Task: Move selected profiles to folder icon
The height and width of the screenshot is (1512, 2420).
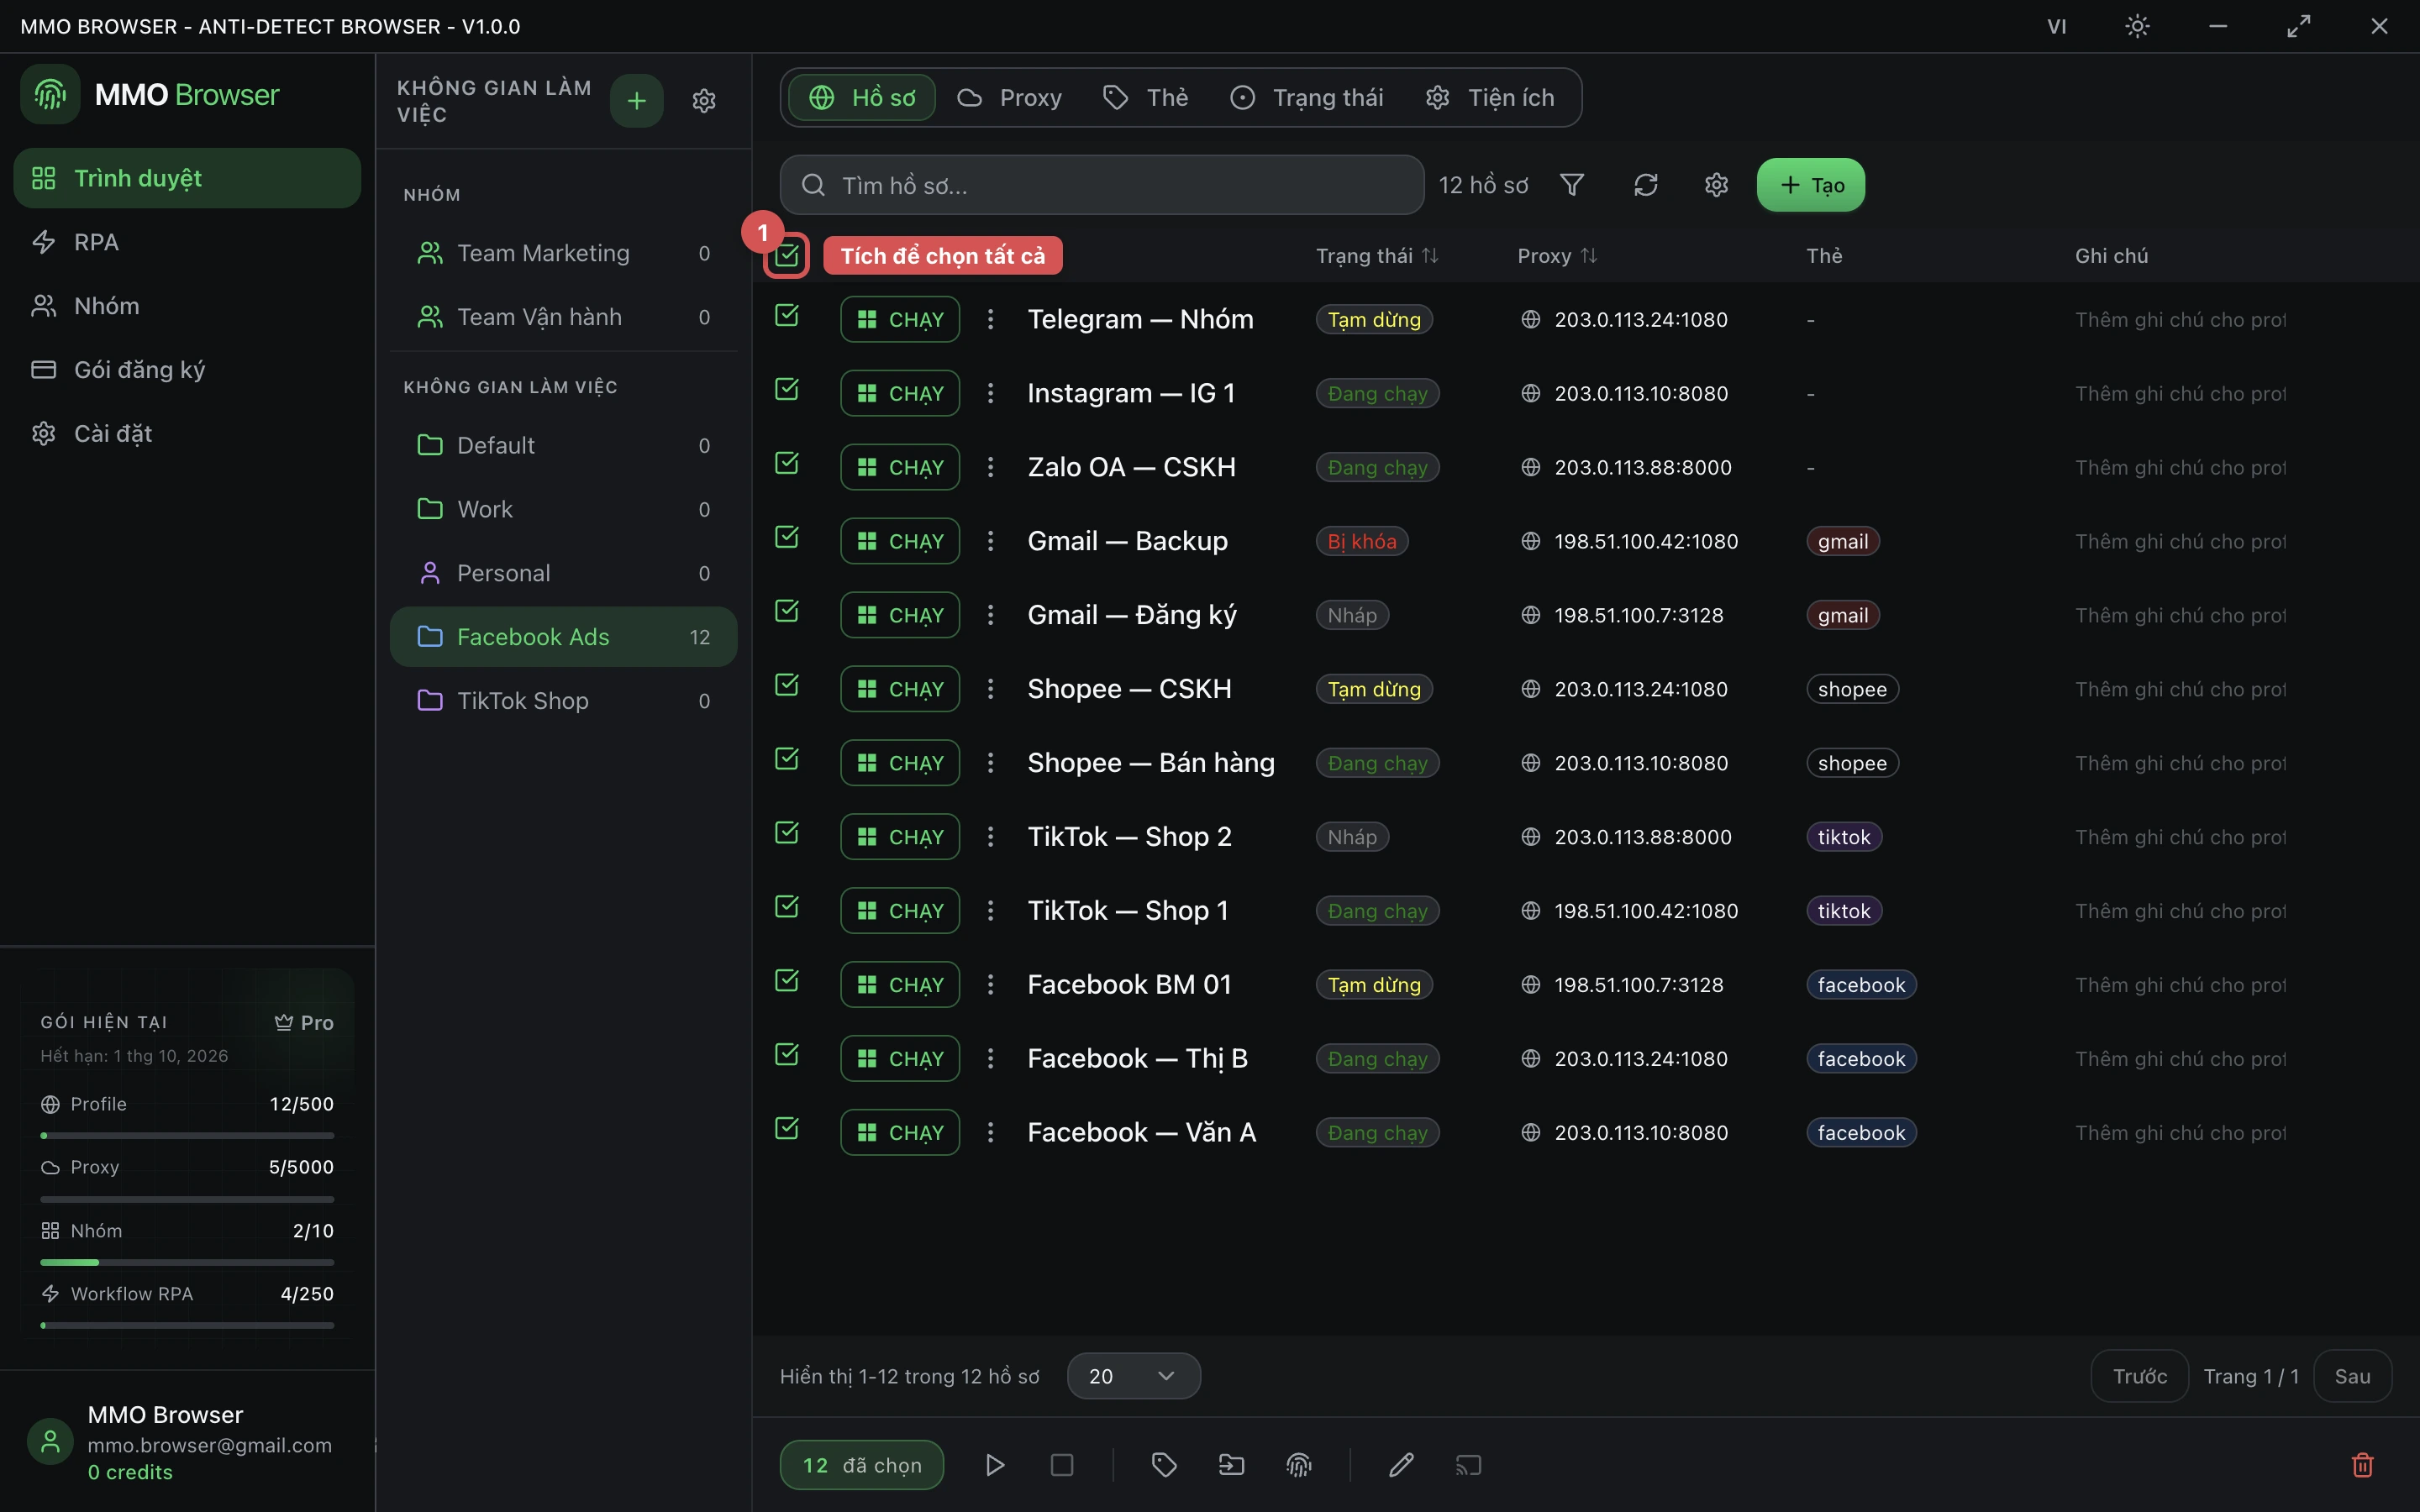Action: 1231,1465
